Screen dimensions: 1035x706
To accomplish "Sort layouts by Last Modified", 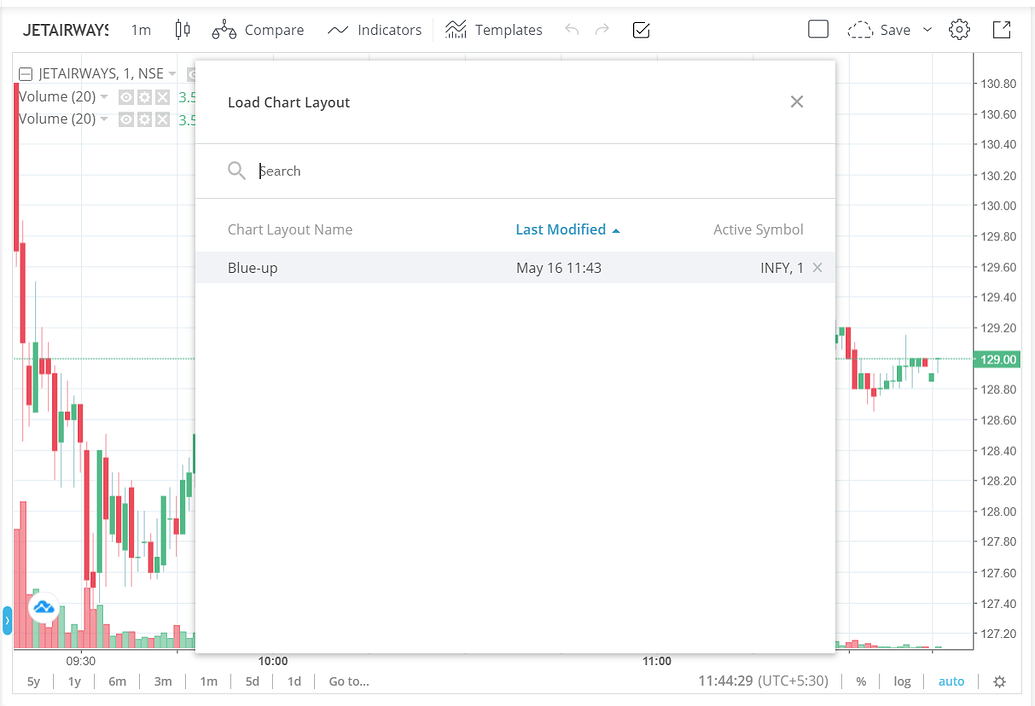I will coord(560,229).
